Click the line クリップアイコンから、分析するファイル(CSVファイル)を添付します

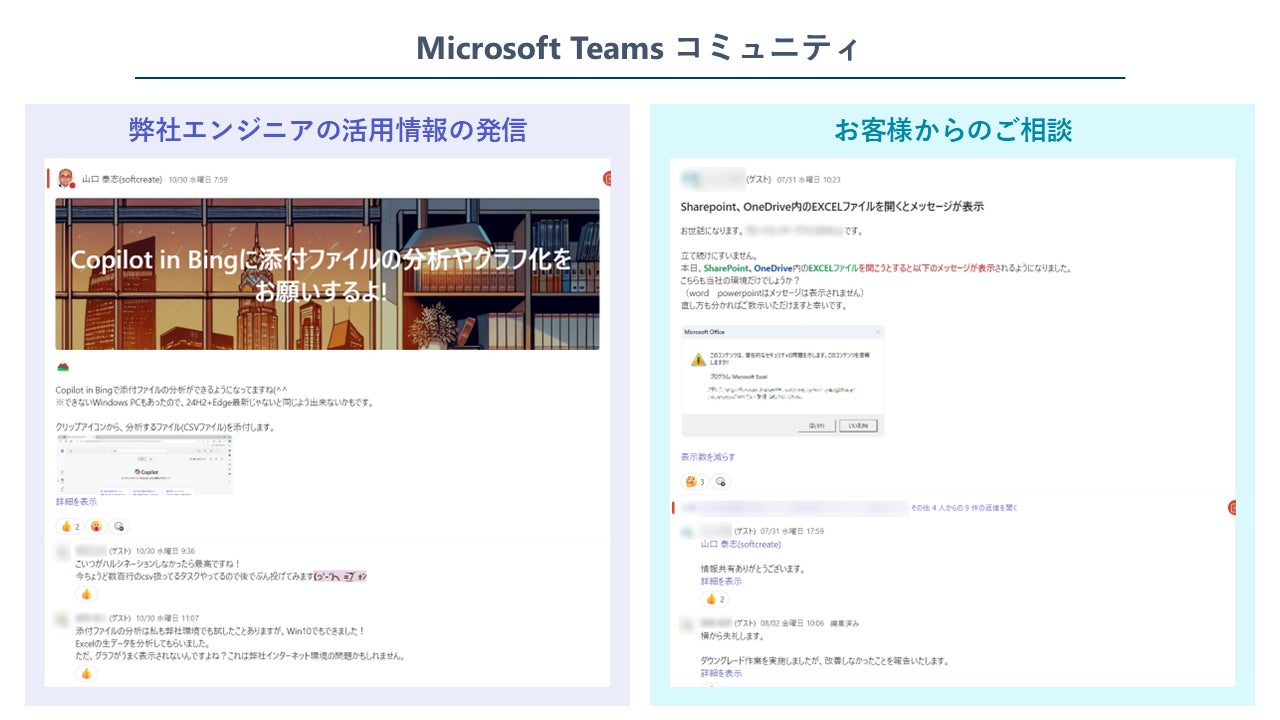(165, 427)
